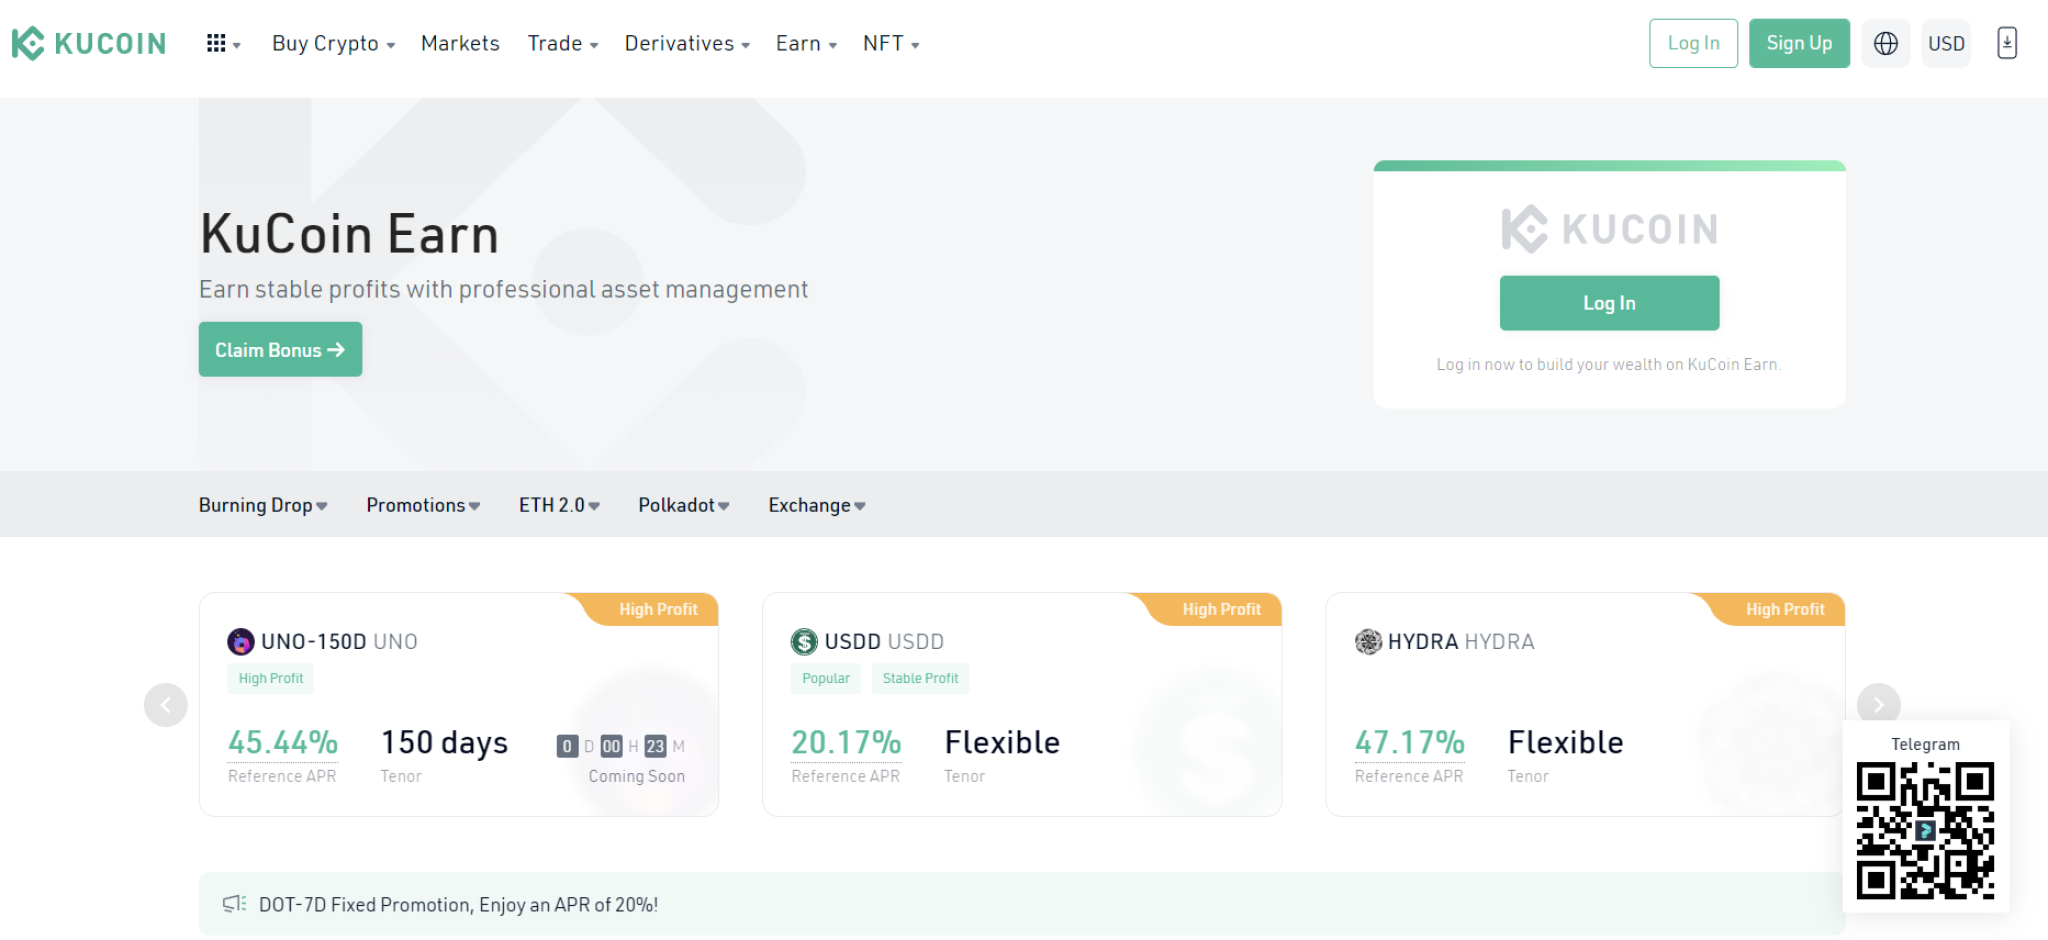The image size is (2048, 940).
Task: Click the app download icon in the top bar
Action: click(2007, 42)
